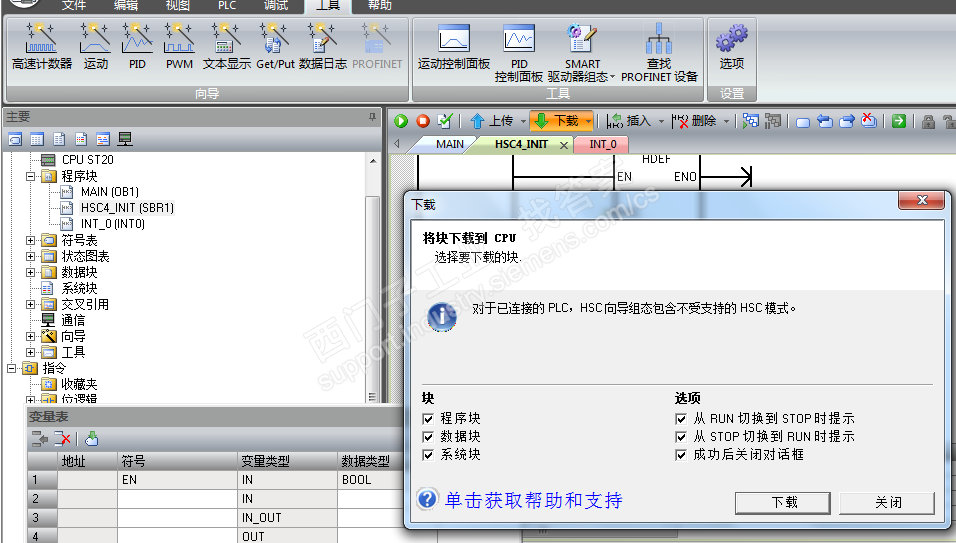The height and width of the screenshot is (543, 956).
Task: Open the Motion control panel (运动控制面板)
Action: pos(454,46)
